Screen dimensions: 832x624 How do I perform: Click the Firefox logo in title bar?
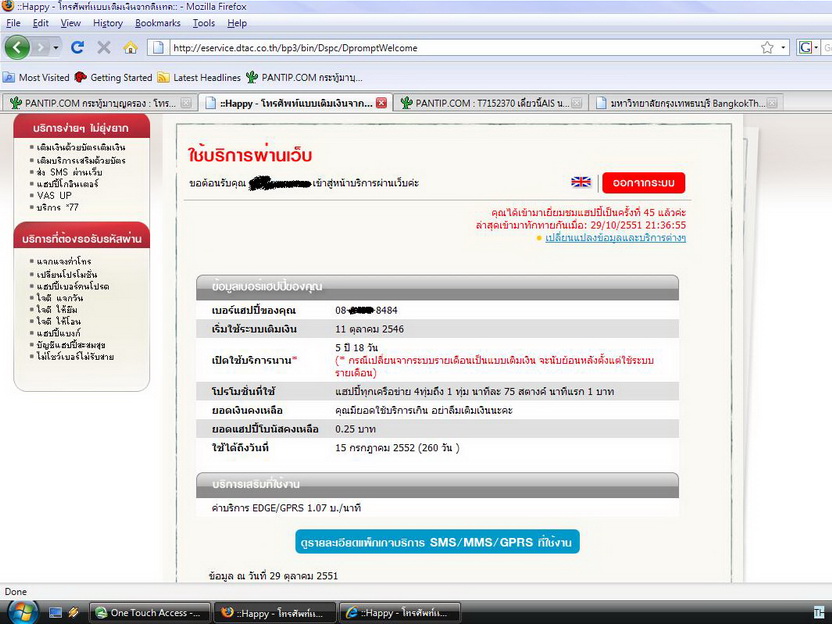tap(7, 6)
